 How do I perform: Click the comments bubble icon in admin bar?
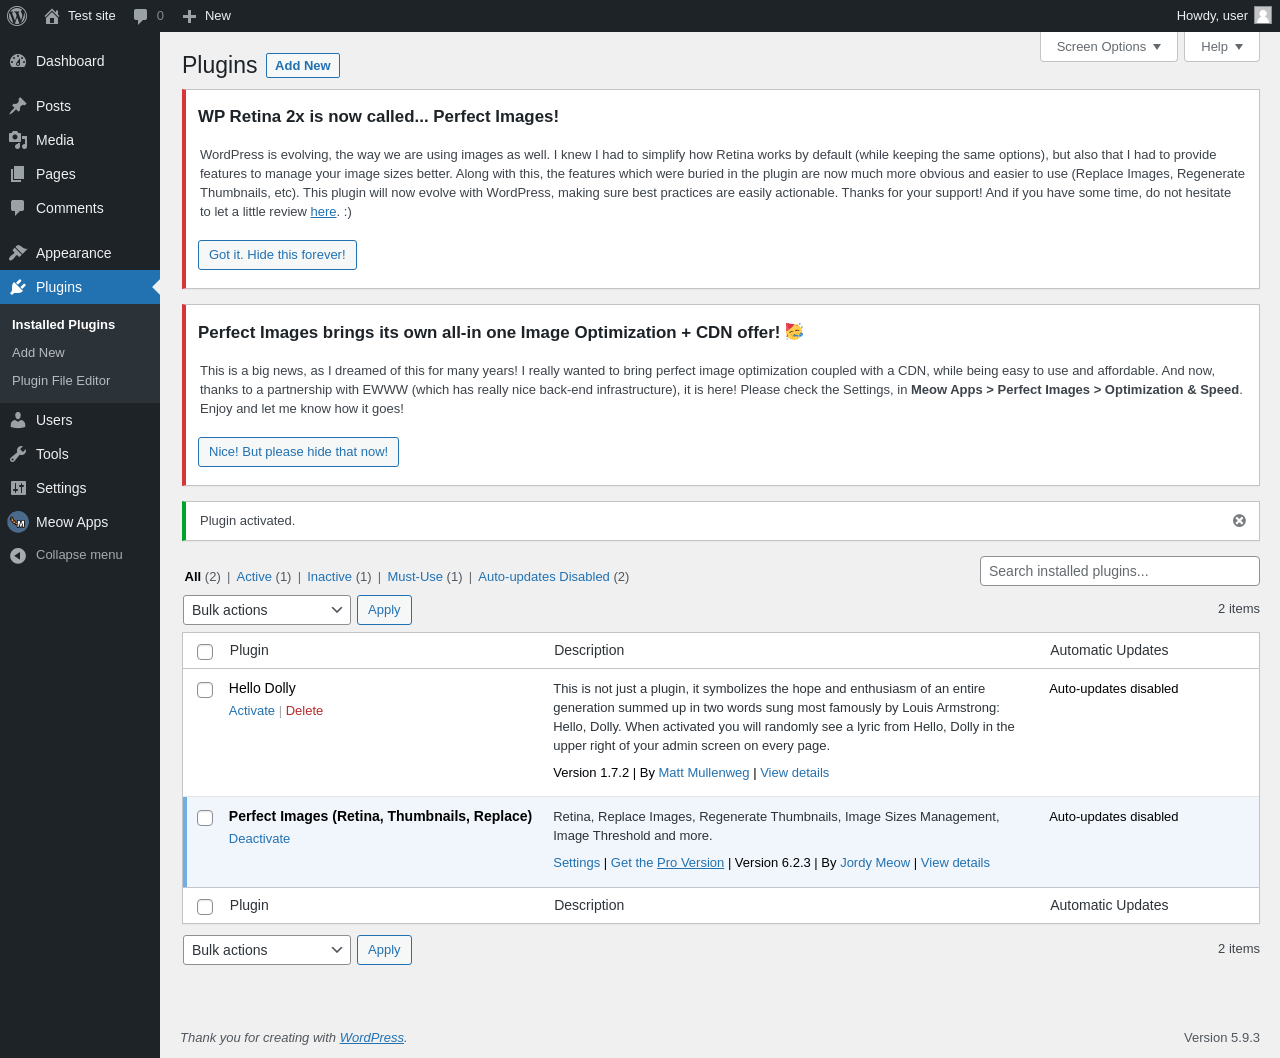click(x=141, y=16)
